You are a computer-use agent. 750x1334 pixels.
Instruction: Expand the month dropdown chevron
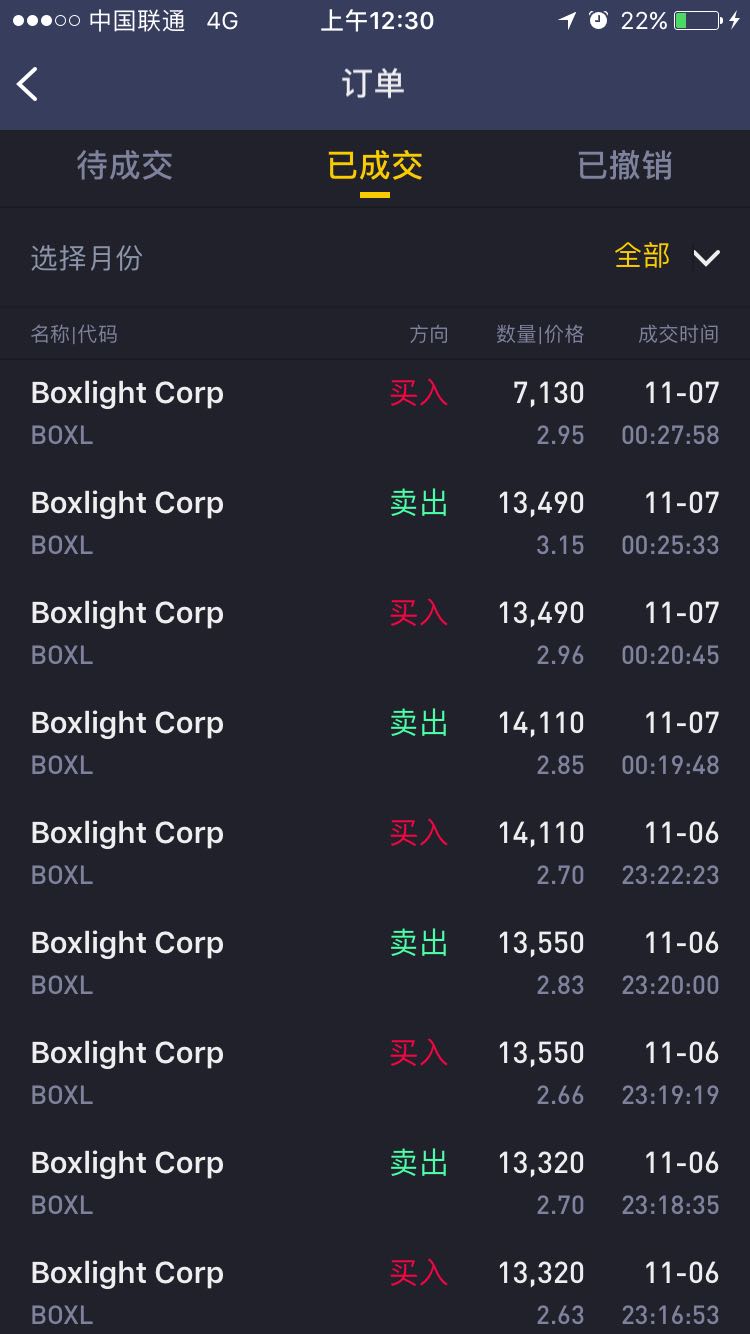click(x=706, y=258)
